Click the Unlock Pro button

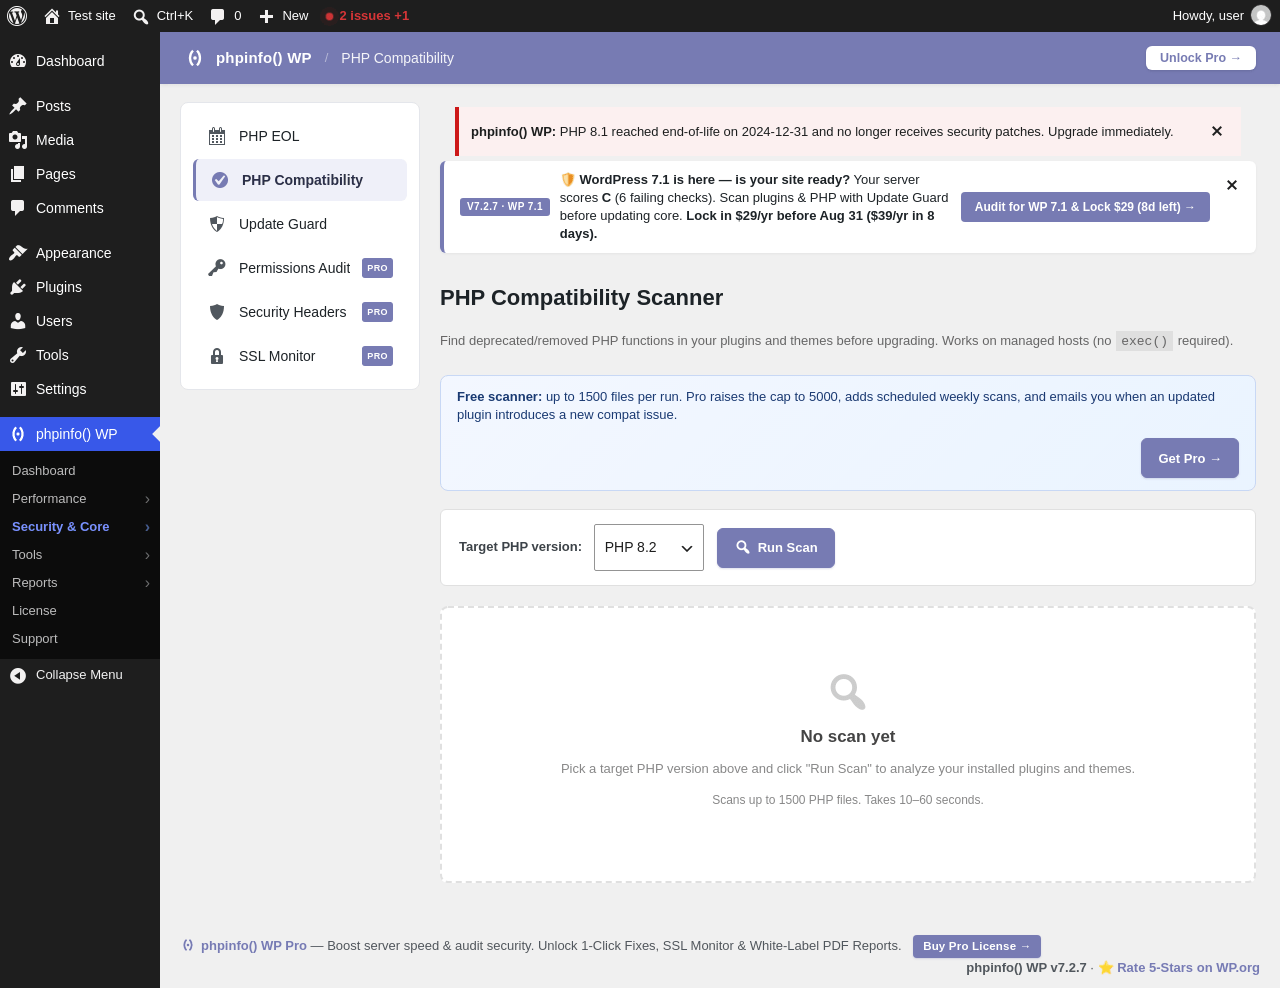(x=1201, y=58)
